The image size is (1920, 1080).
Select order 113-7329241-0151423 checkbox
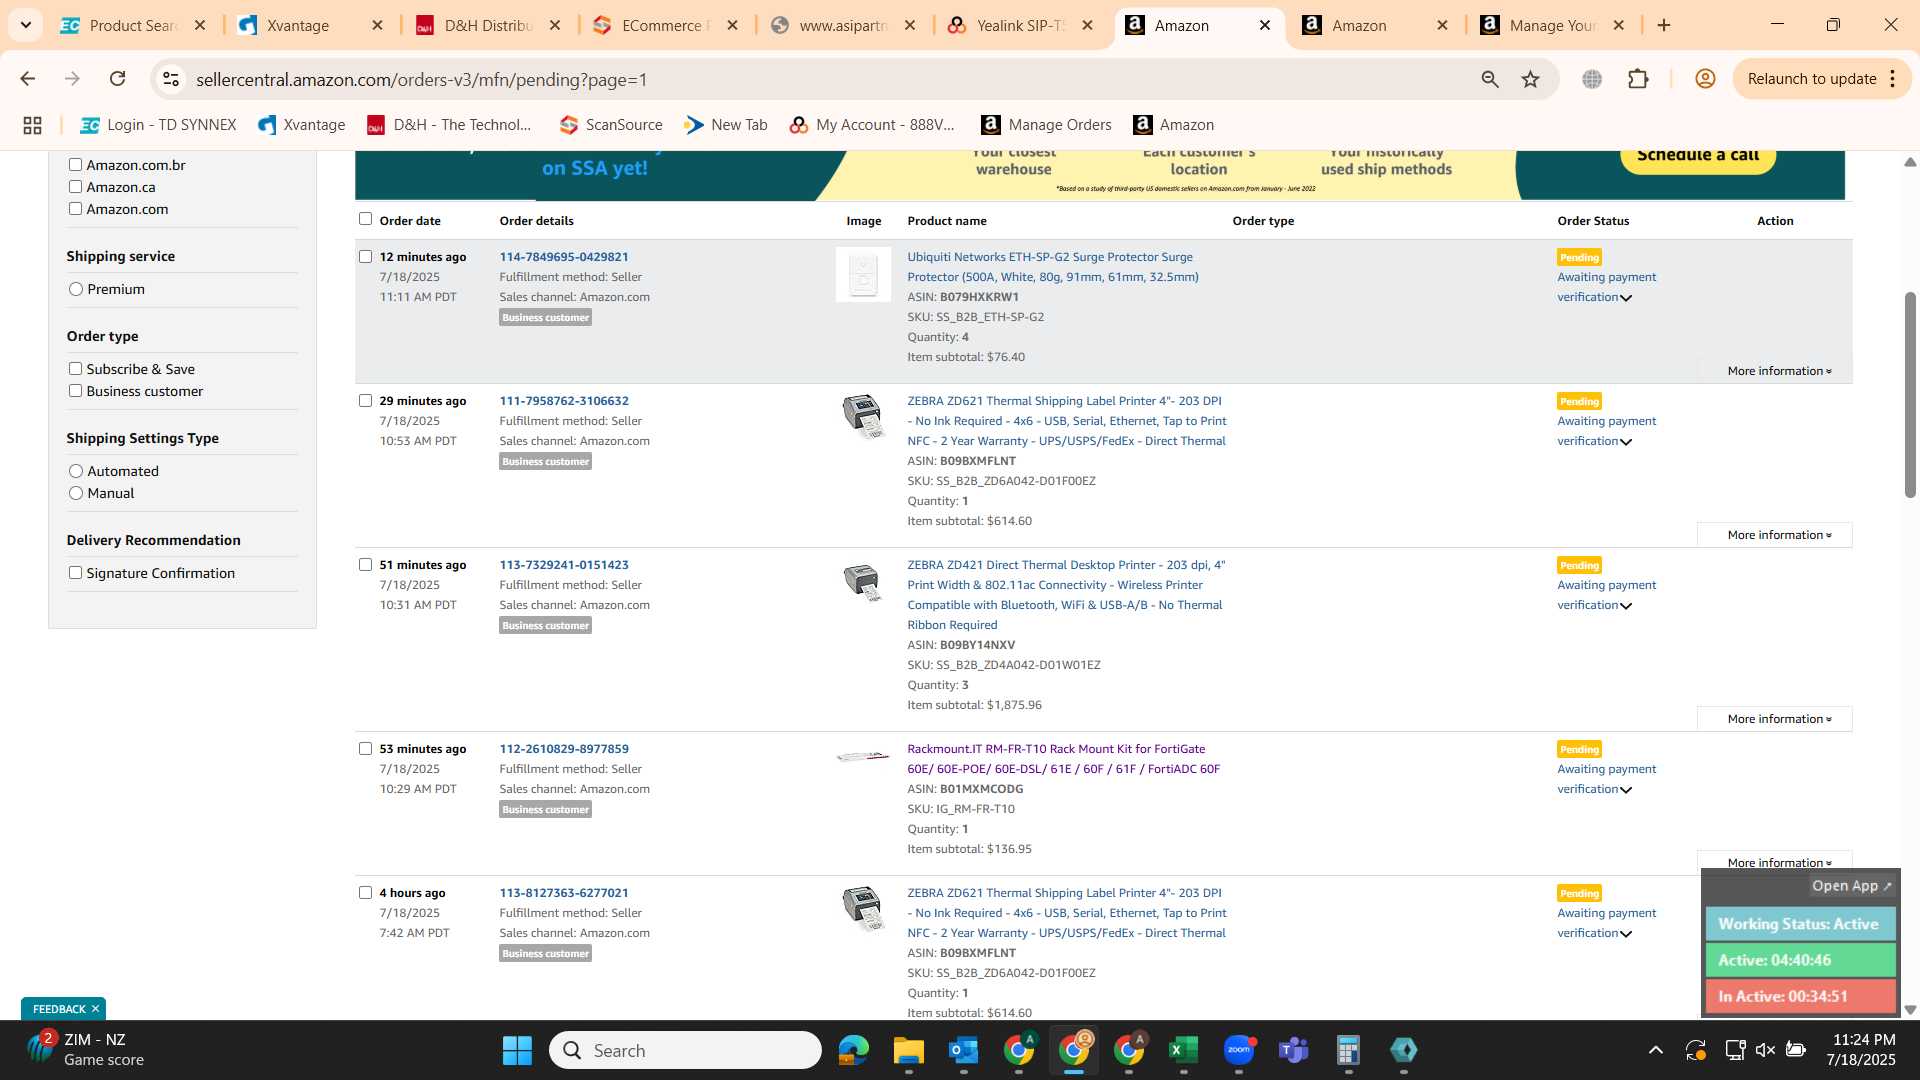click(x=365, y=565)
